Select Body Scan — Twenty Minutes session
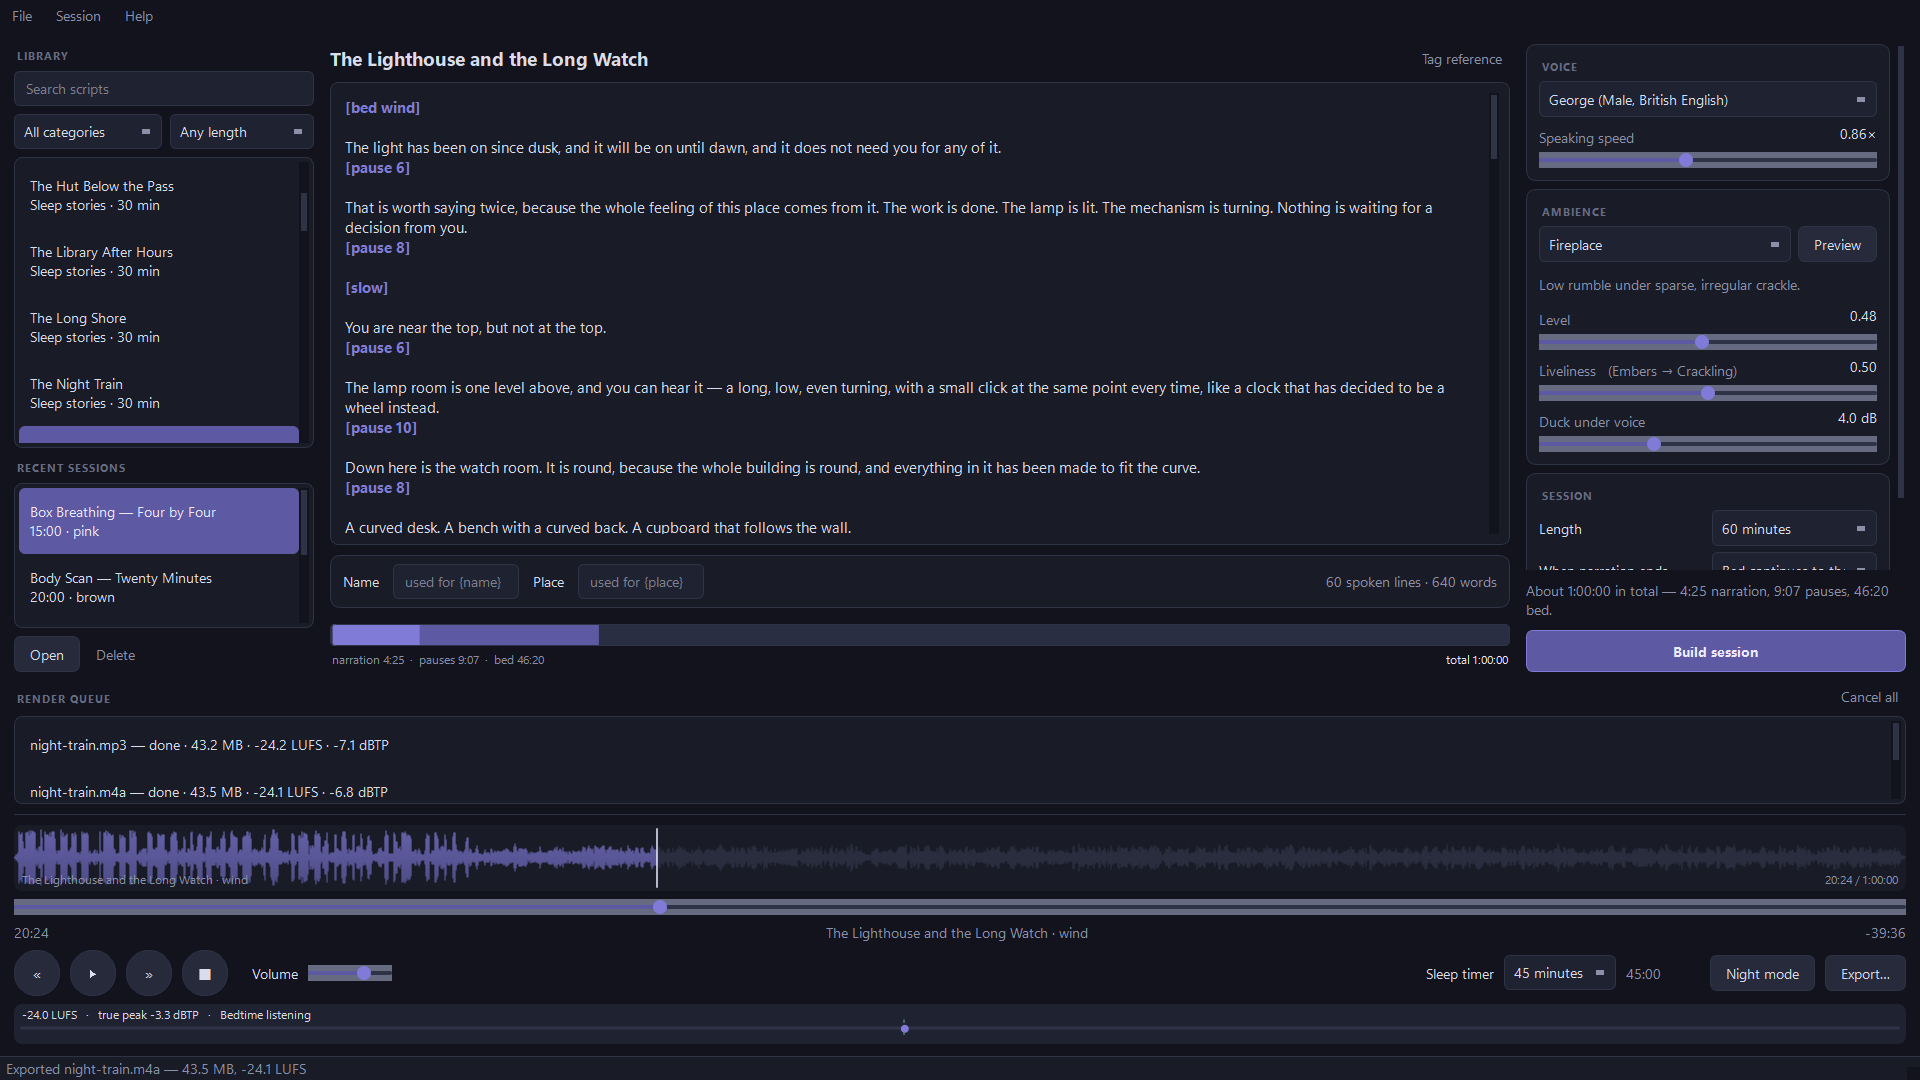 159,588
